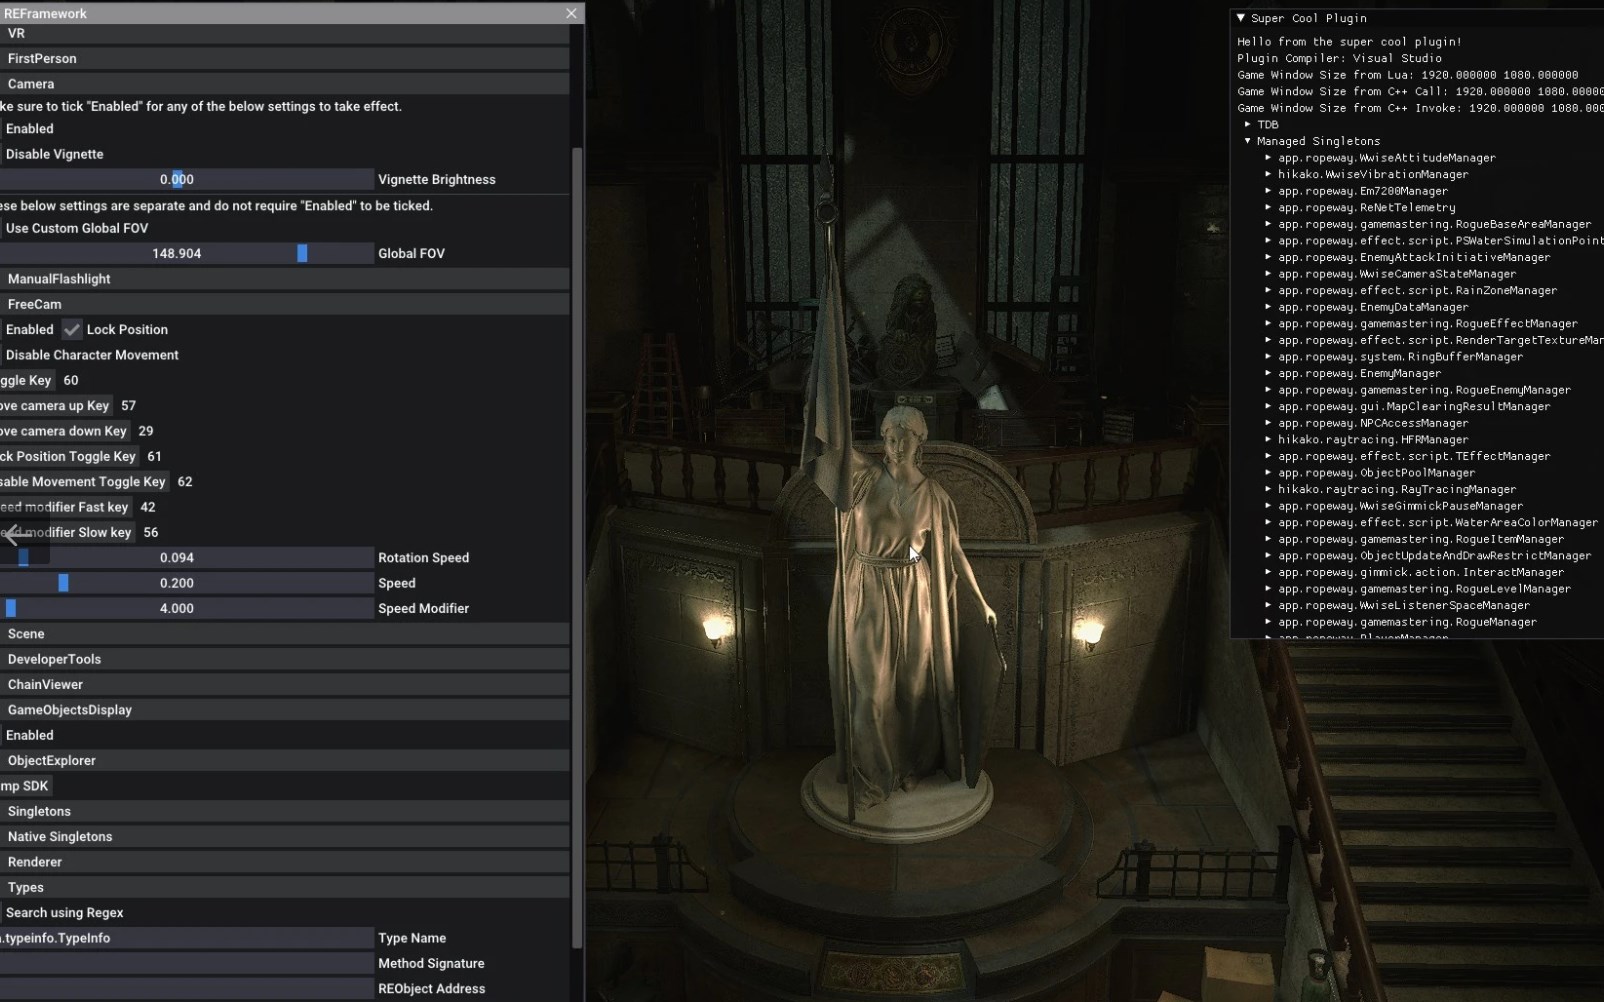Expand app.ropeway.ReNetTelemetry node
The image size is (1604, 1002).
(1268, 207)
